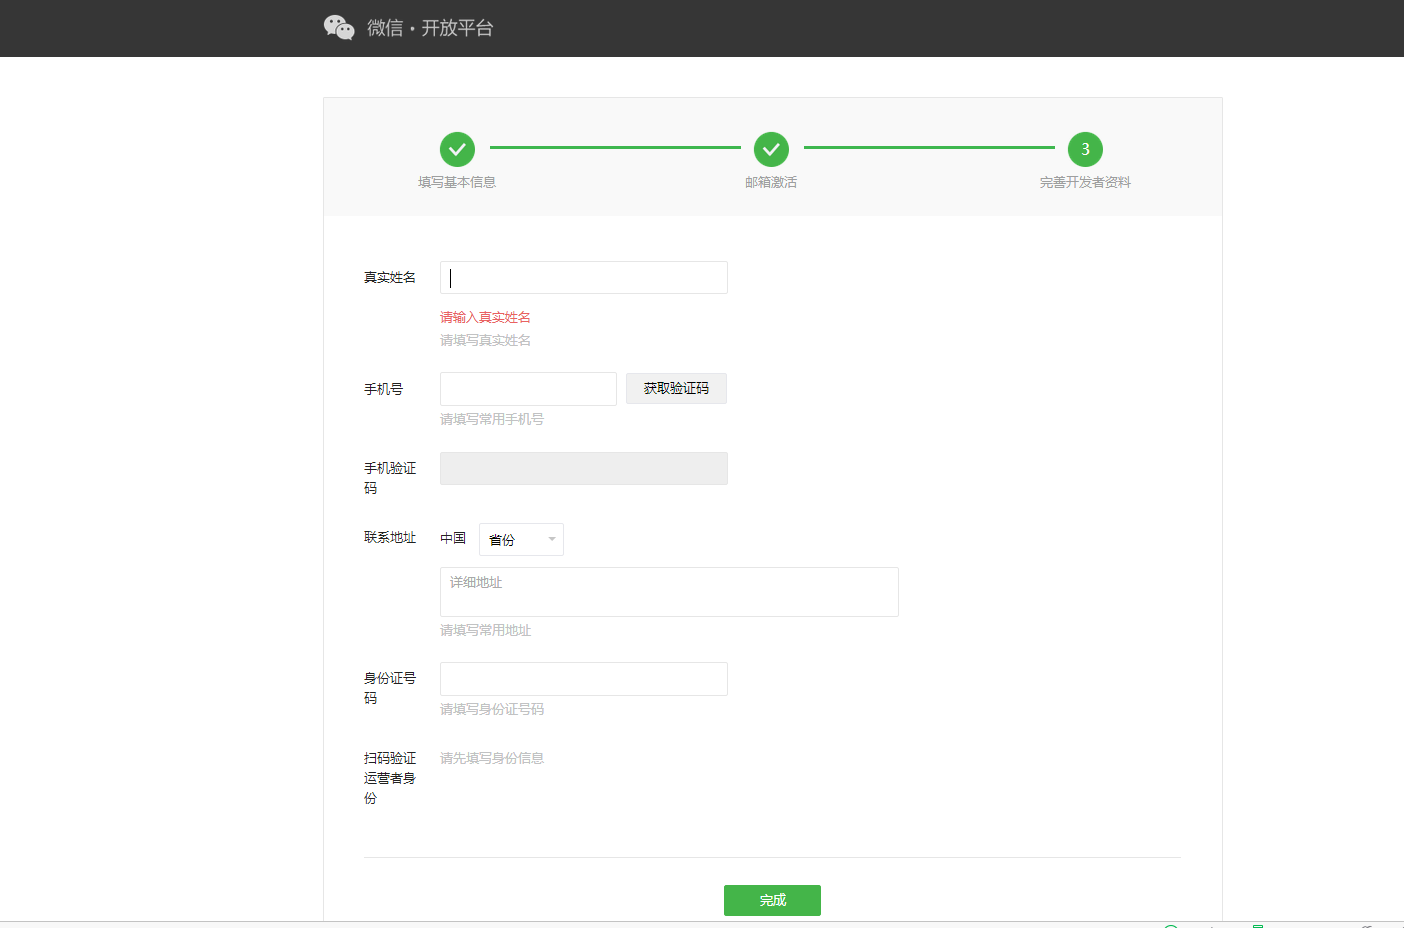This screenshot has width=1404, height=928.
Task: Click progress line between 填写基本信息 and 邮箱激活
Action: click(x=615, y=148)
